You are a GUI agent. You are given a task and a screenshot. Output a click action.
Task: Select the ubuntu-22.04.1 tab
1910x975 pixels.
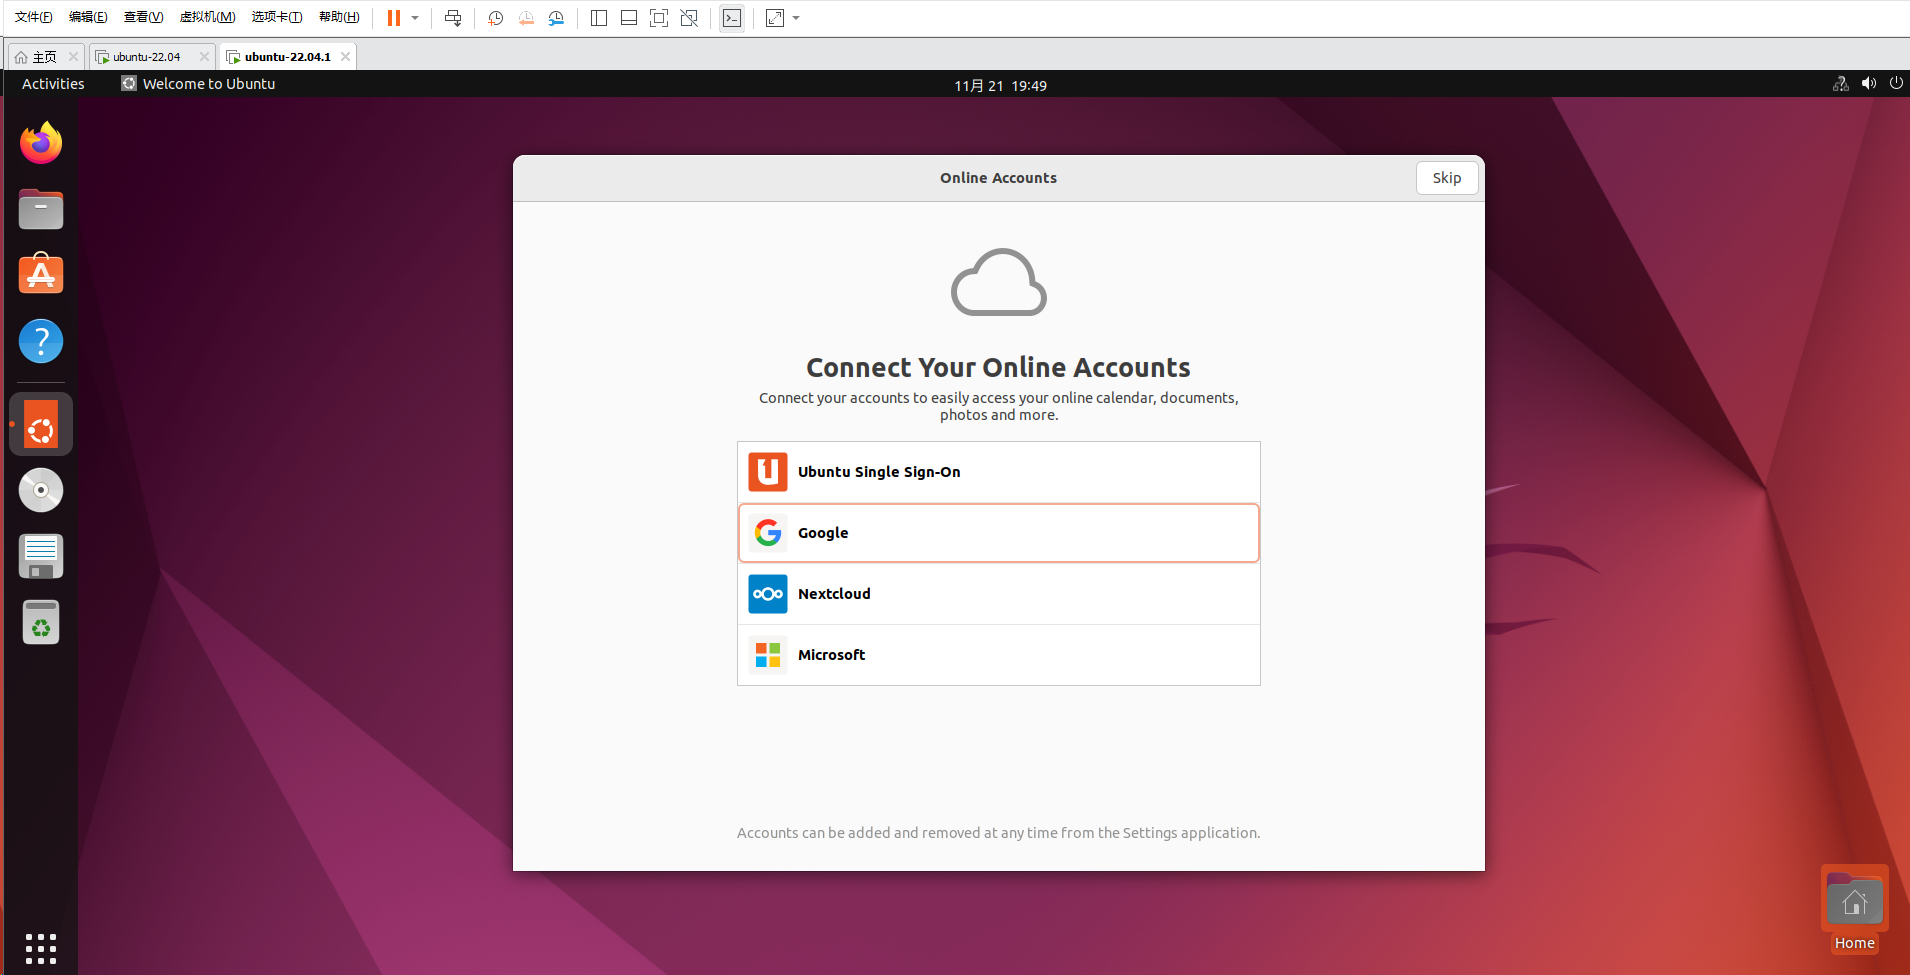287,57
